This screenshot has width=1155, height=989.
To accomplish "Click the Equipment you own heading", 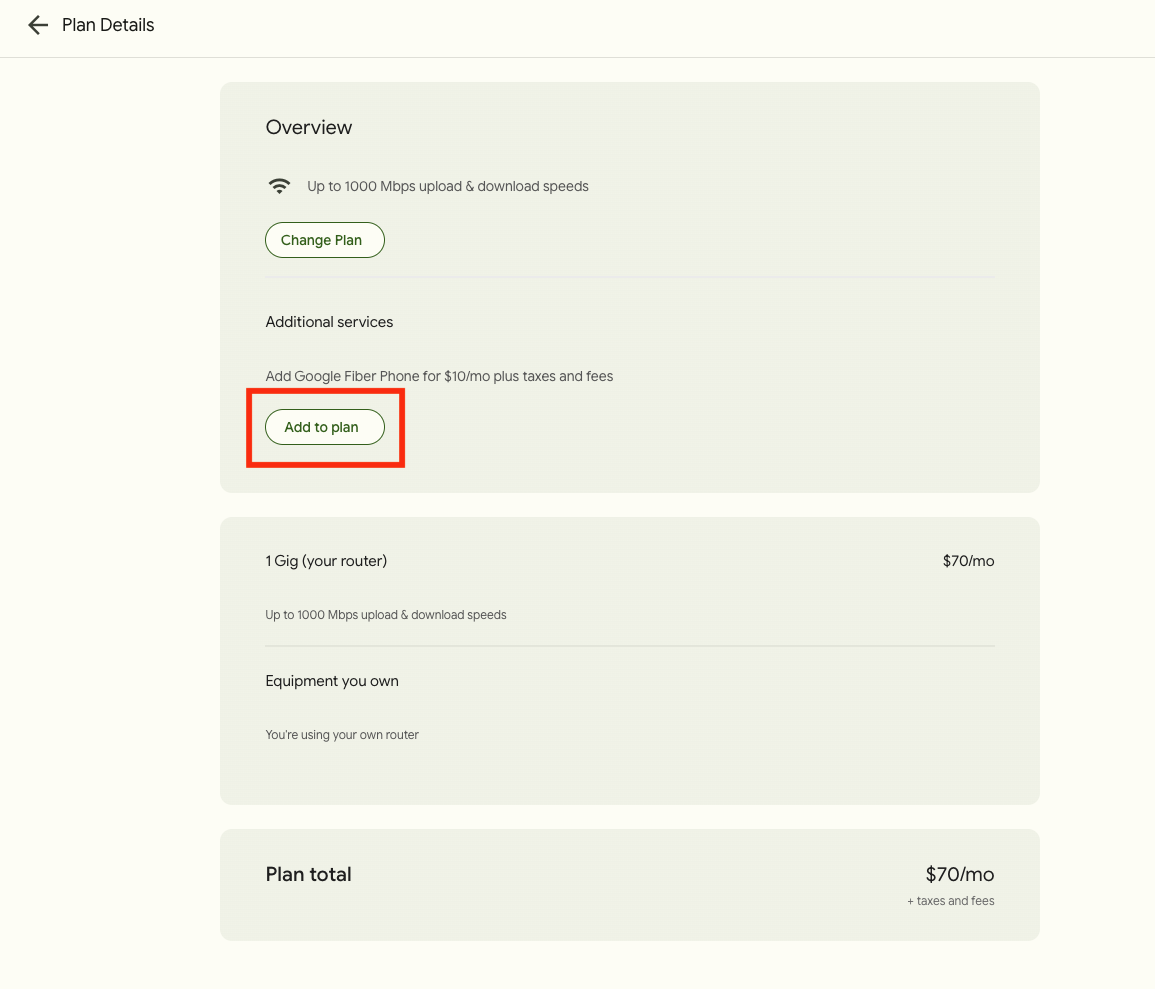I will tap(332, 681).
